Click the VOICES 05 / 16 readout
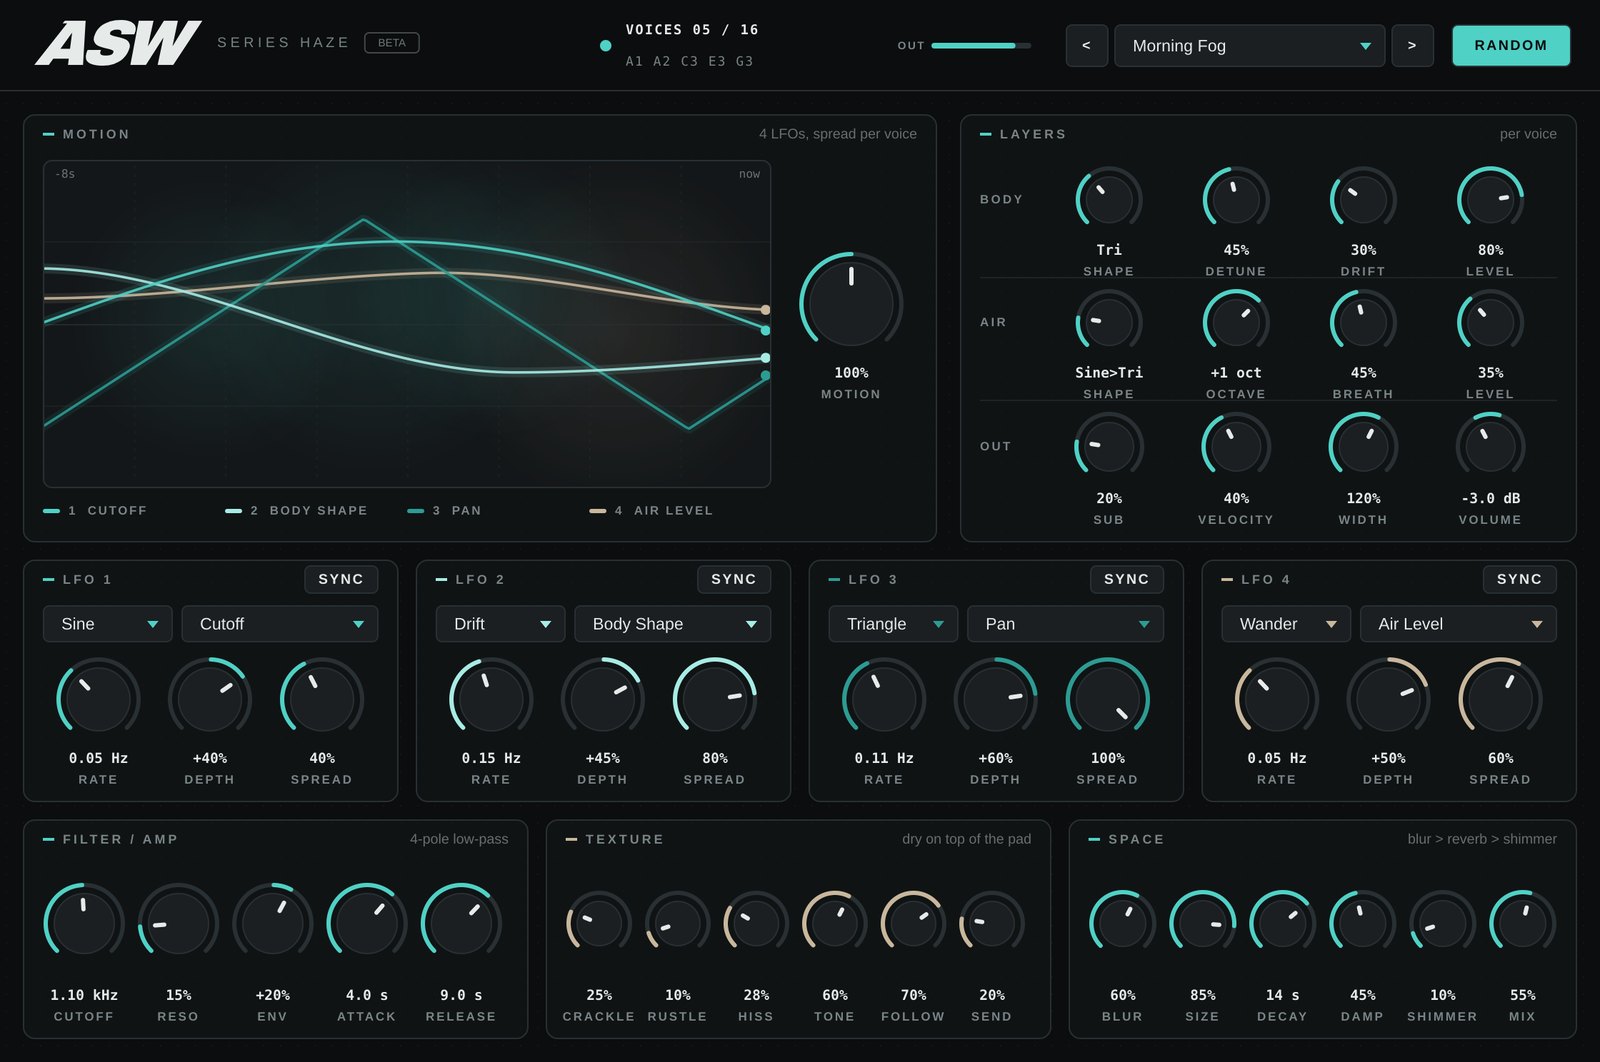The width and height of the screenshot is (1600, 1062). (692, 30)
